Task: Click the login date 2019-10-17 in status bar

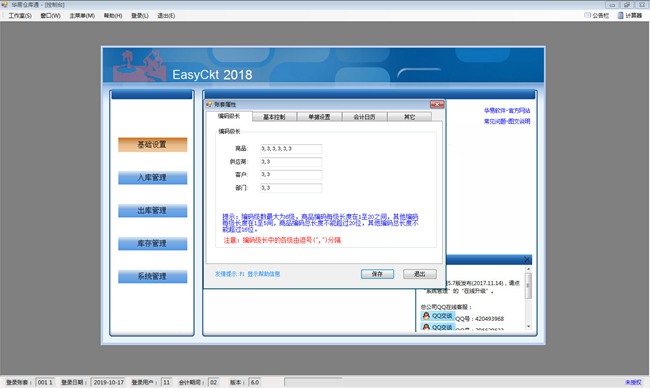Action: click(x=109, y=382)
